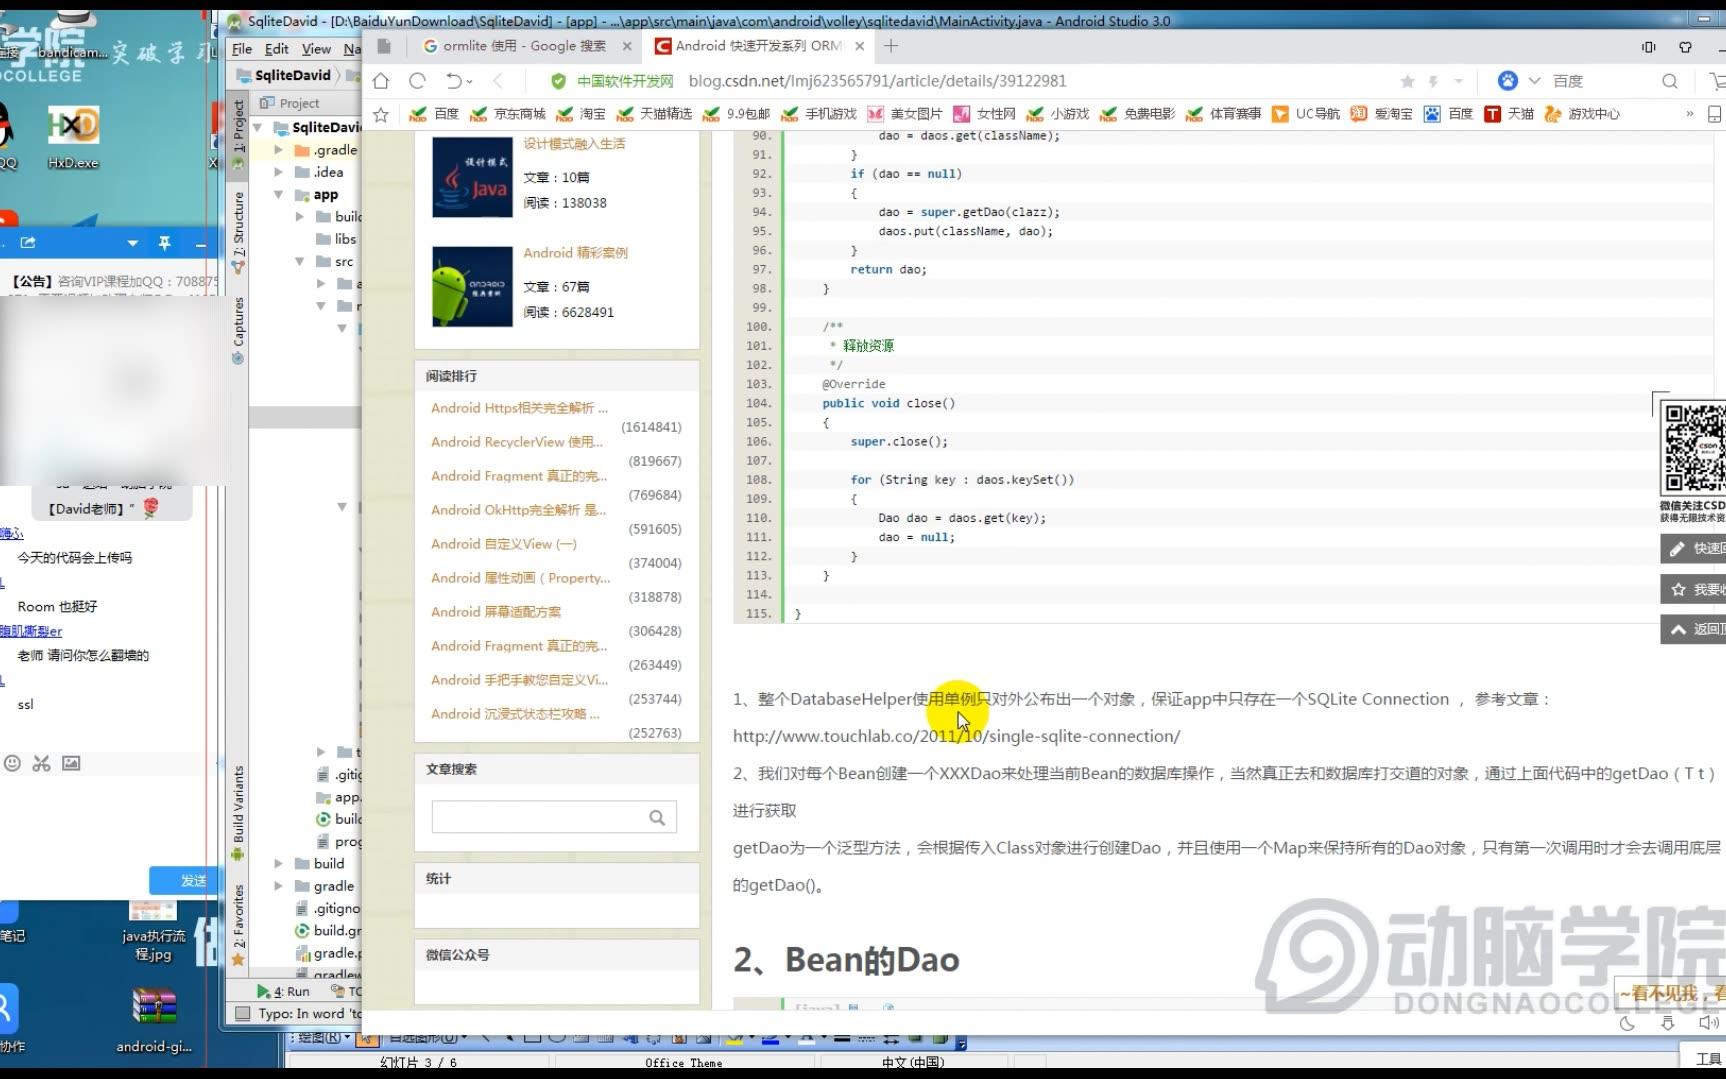Expand the .gradle folder in project tree

(279, 150)
